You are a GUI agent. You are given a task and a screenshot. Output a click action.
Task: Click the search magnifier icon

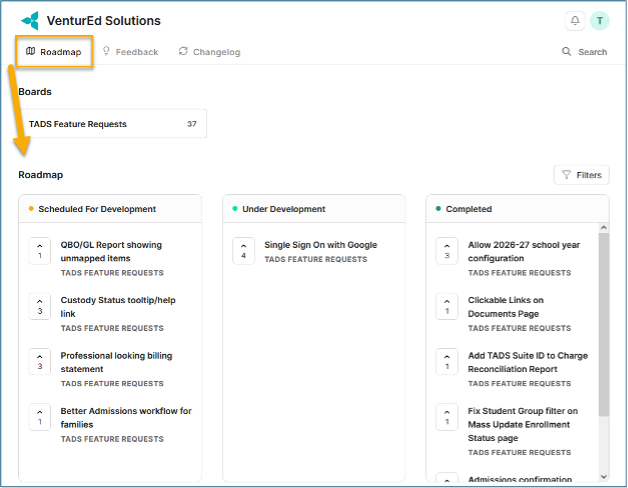point(566,51)
